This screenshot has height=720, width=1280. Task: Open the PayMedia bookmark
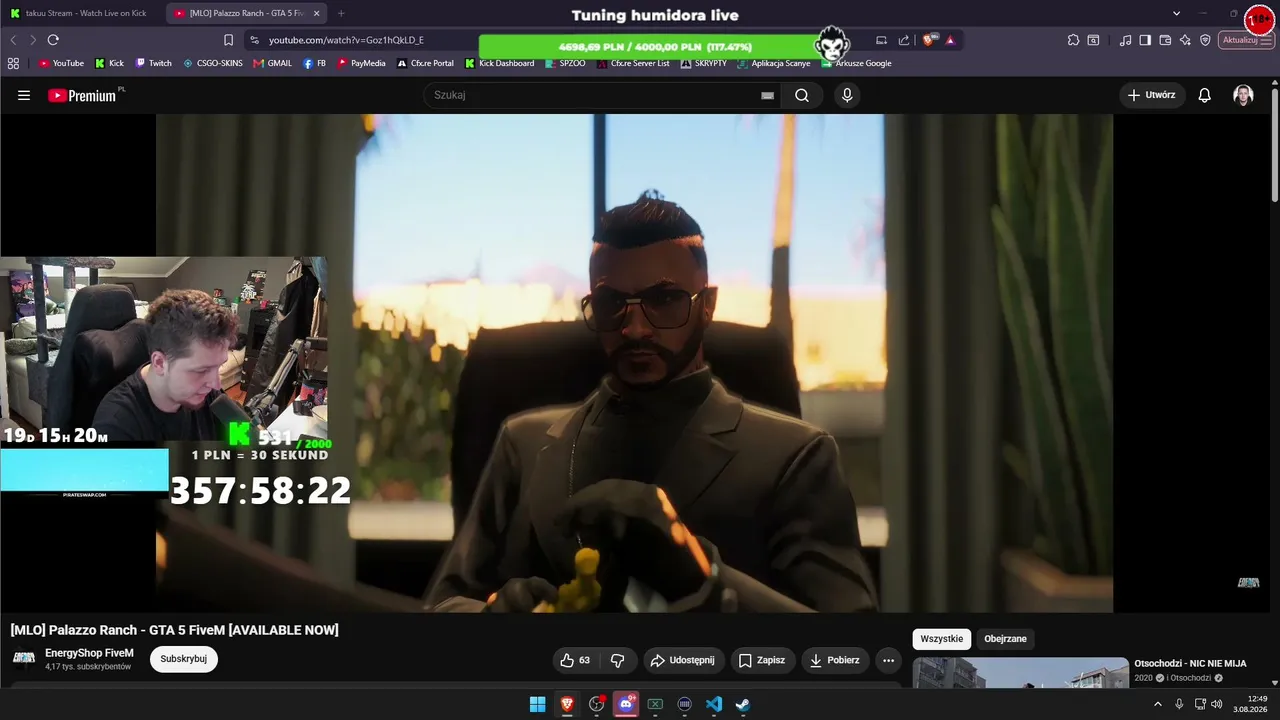coord(361,63)
